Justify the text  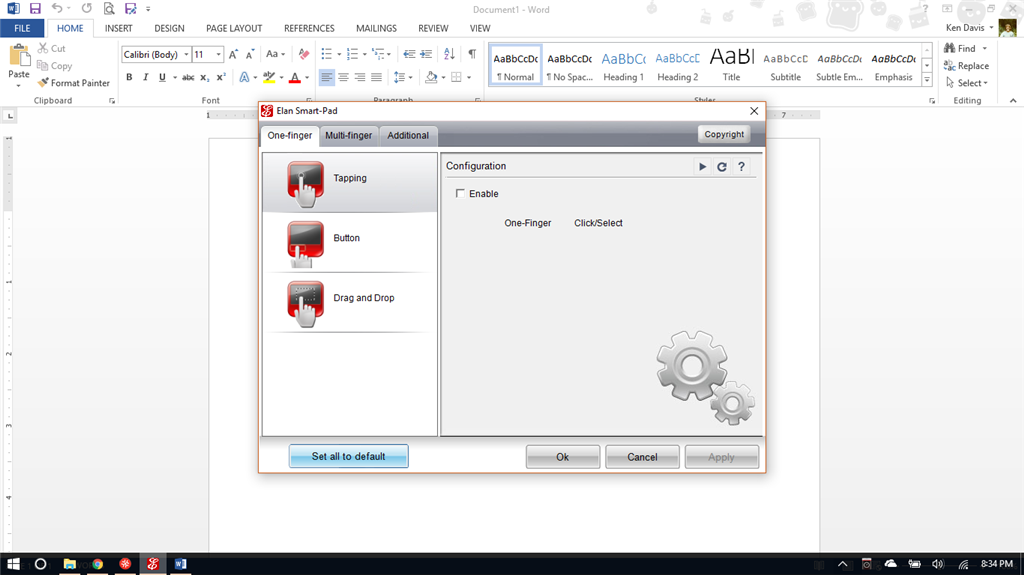point(376,77)
